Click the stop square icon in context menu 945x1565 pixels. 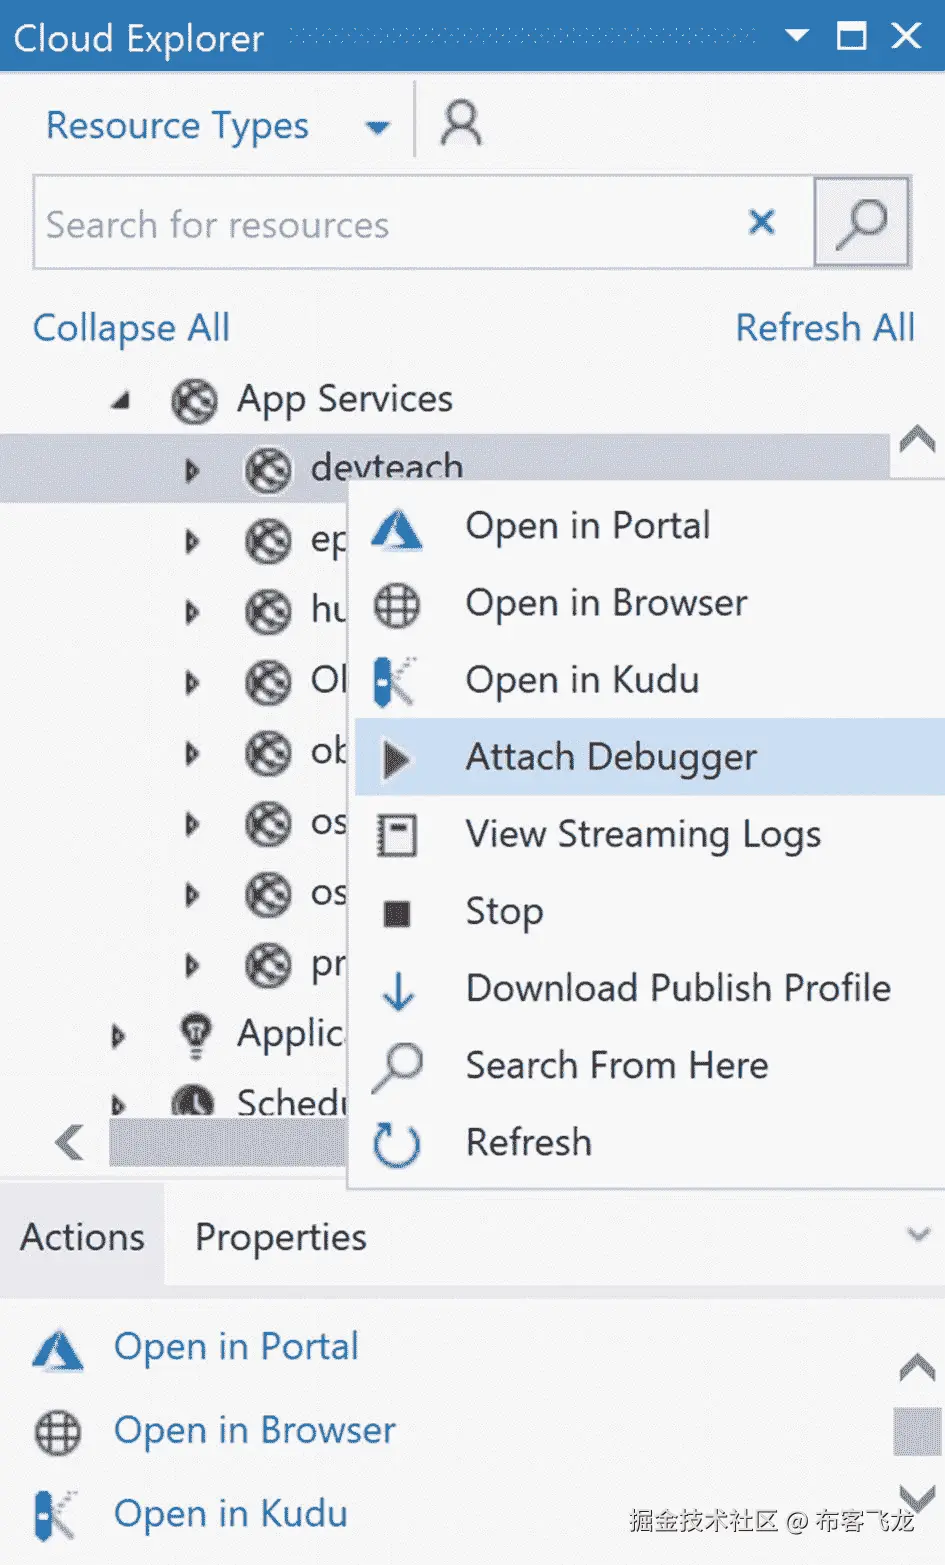397,913
